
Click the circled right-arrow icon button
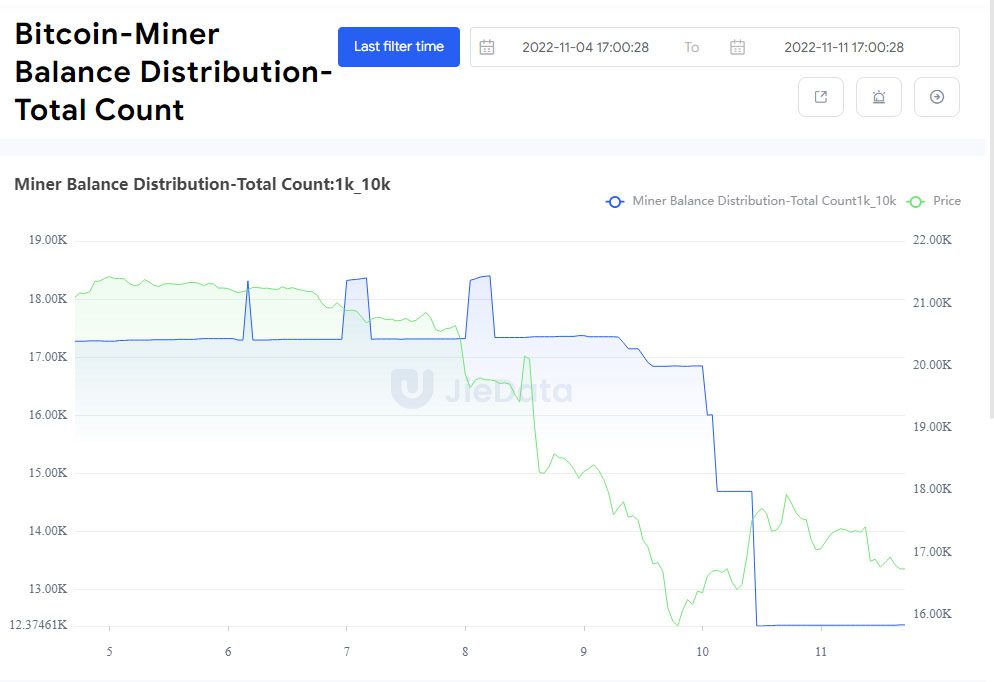tap(937, 97)
